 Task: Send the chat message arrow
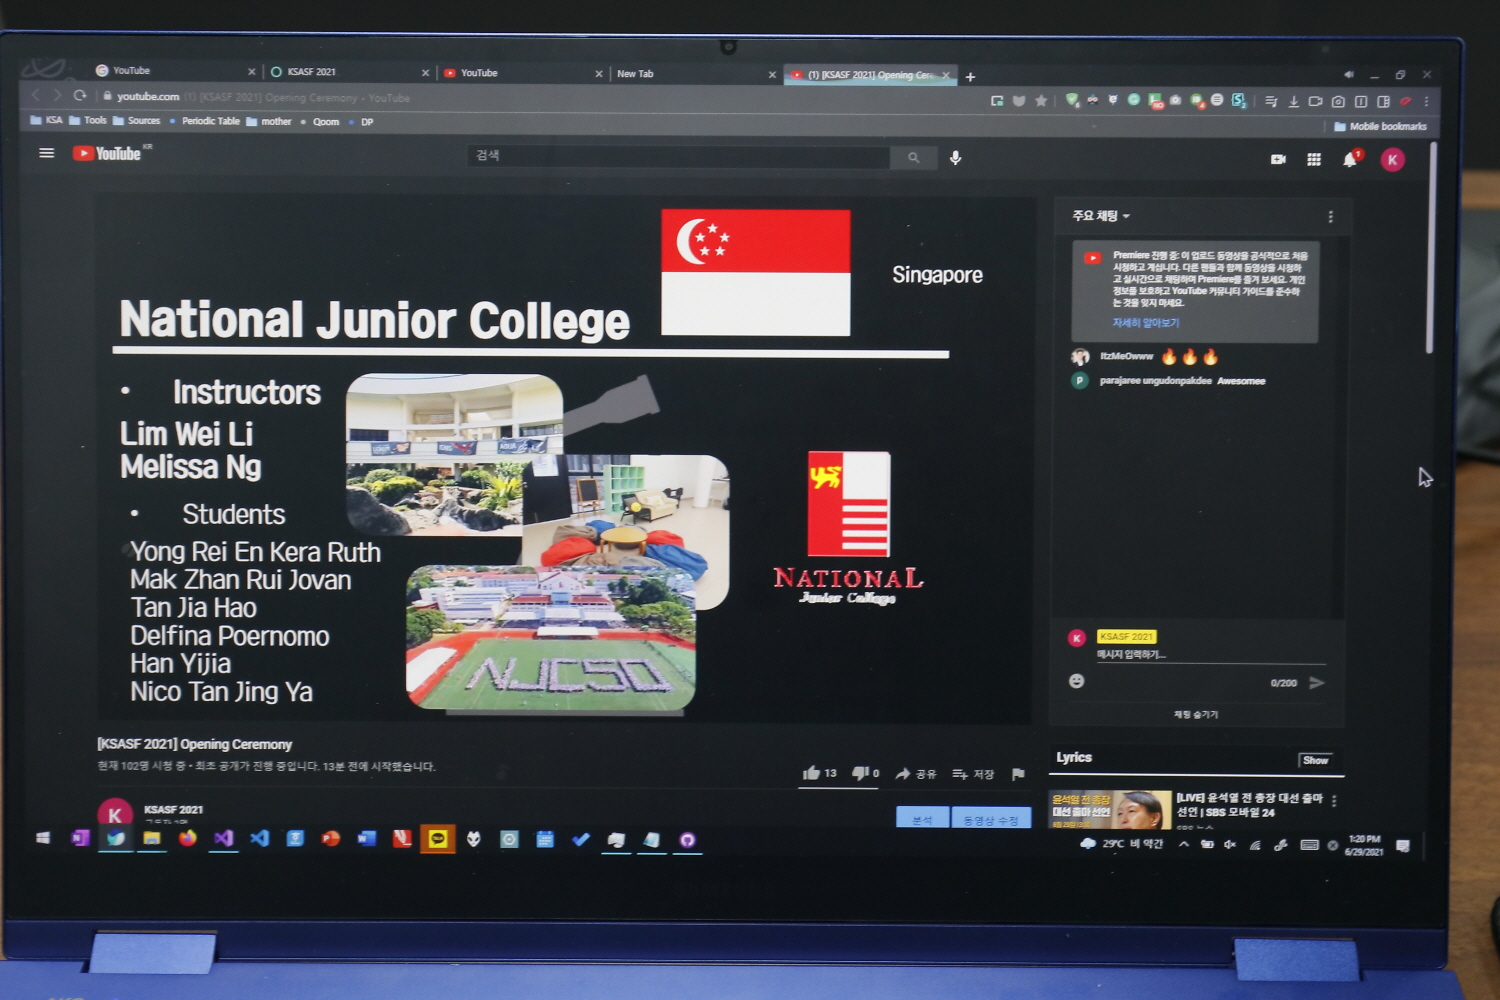point(1317,683)
